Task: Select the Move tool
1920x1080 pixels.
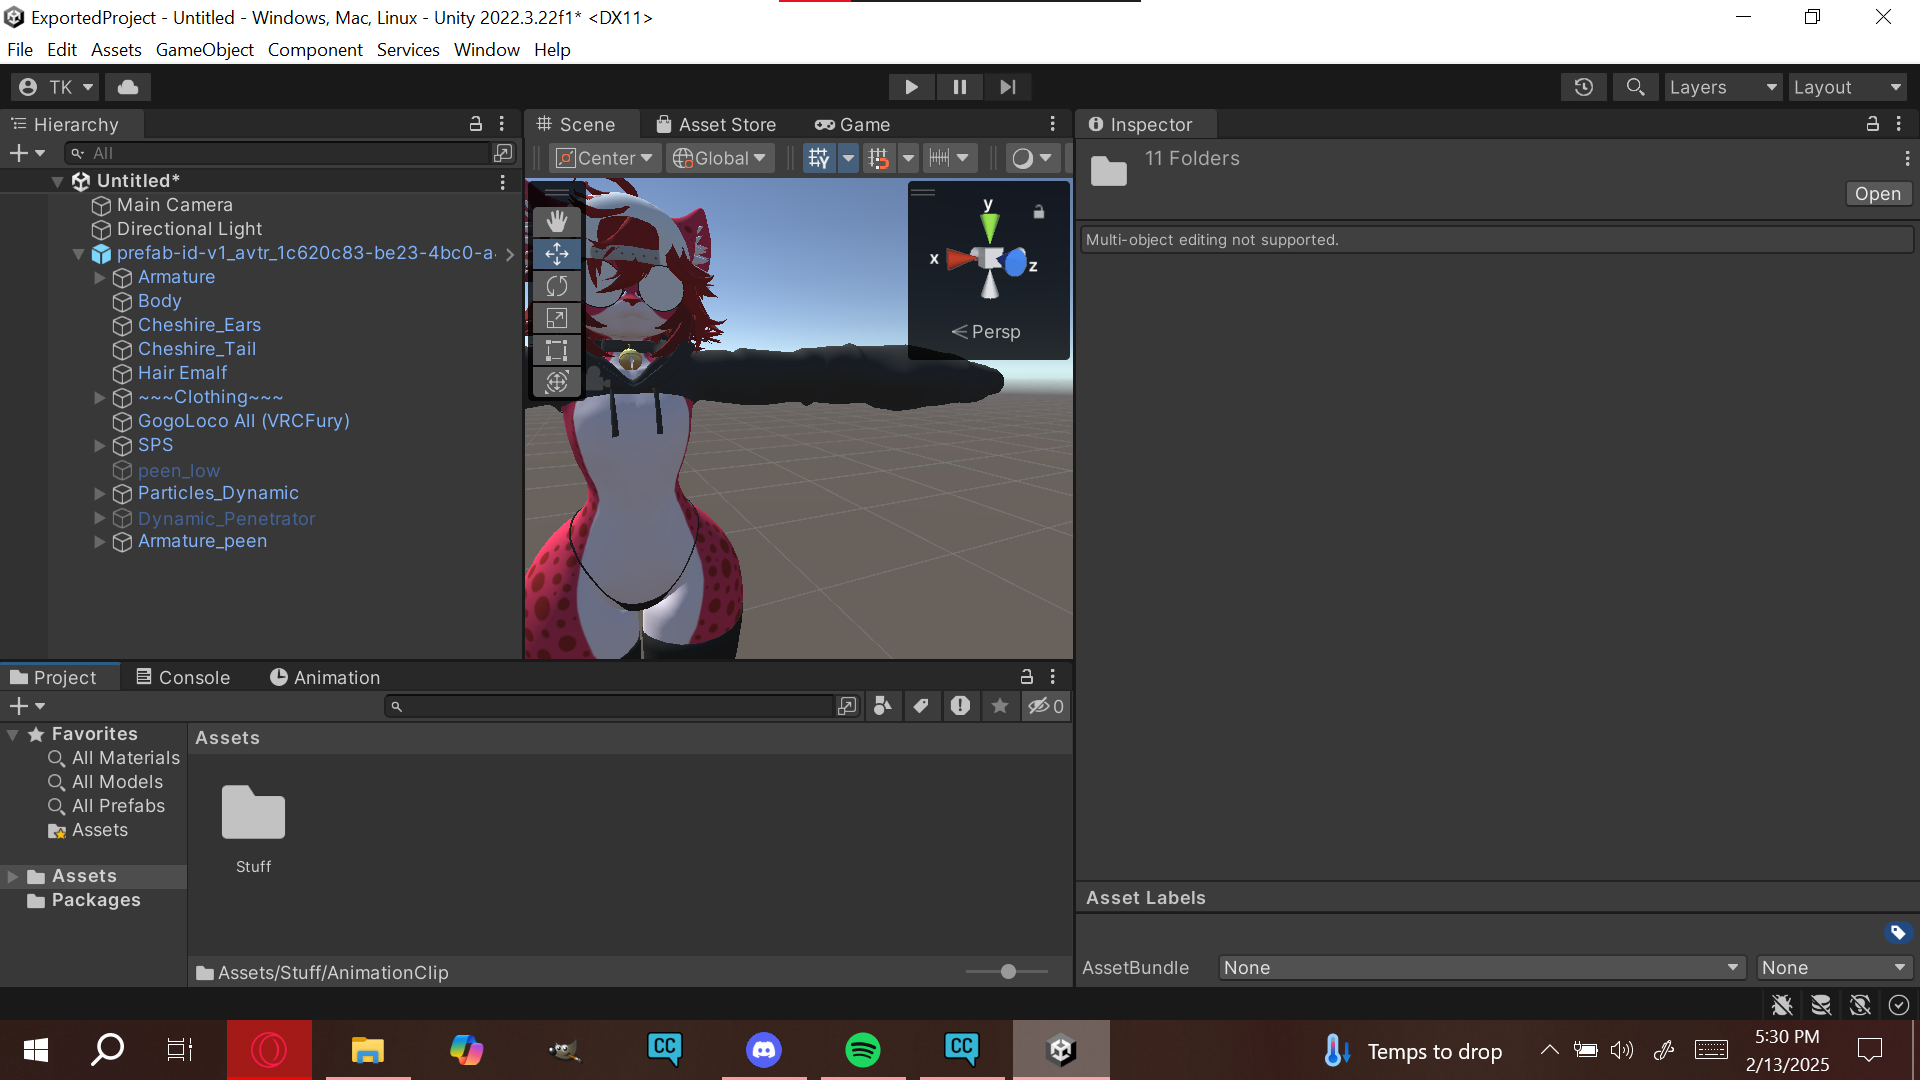Action: (557, 254)
